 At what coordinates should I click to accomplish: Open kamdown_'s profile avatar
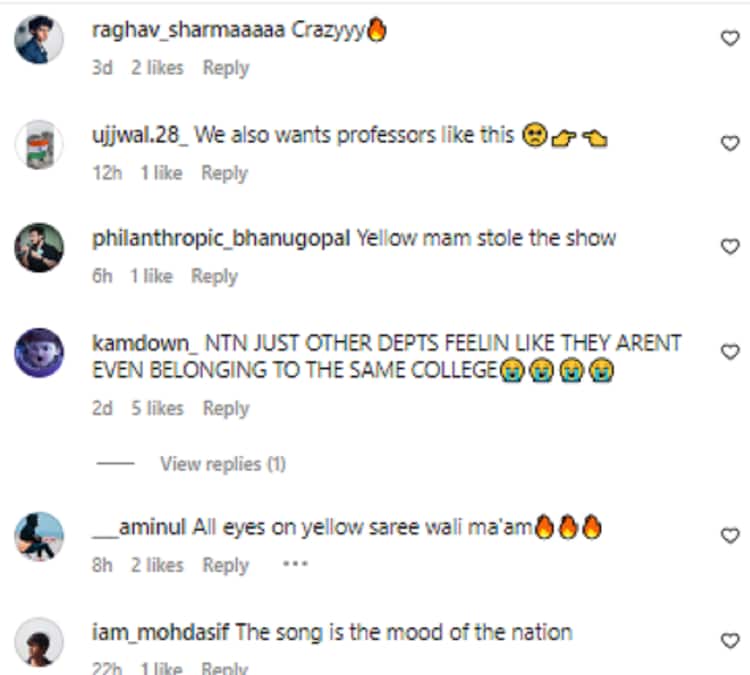click(x=39, y=353)
